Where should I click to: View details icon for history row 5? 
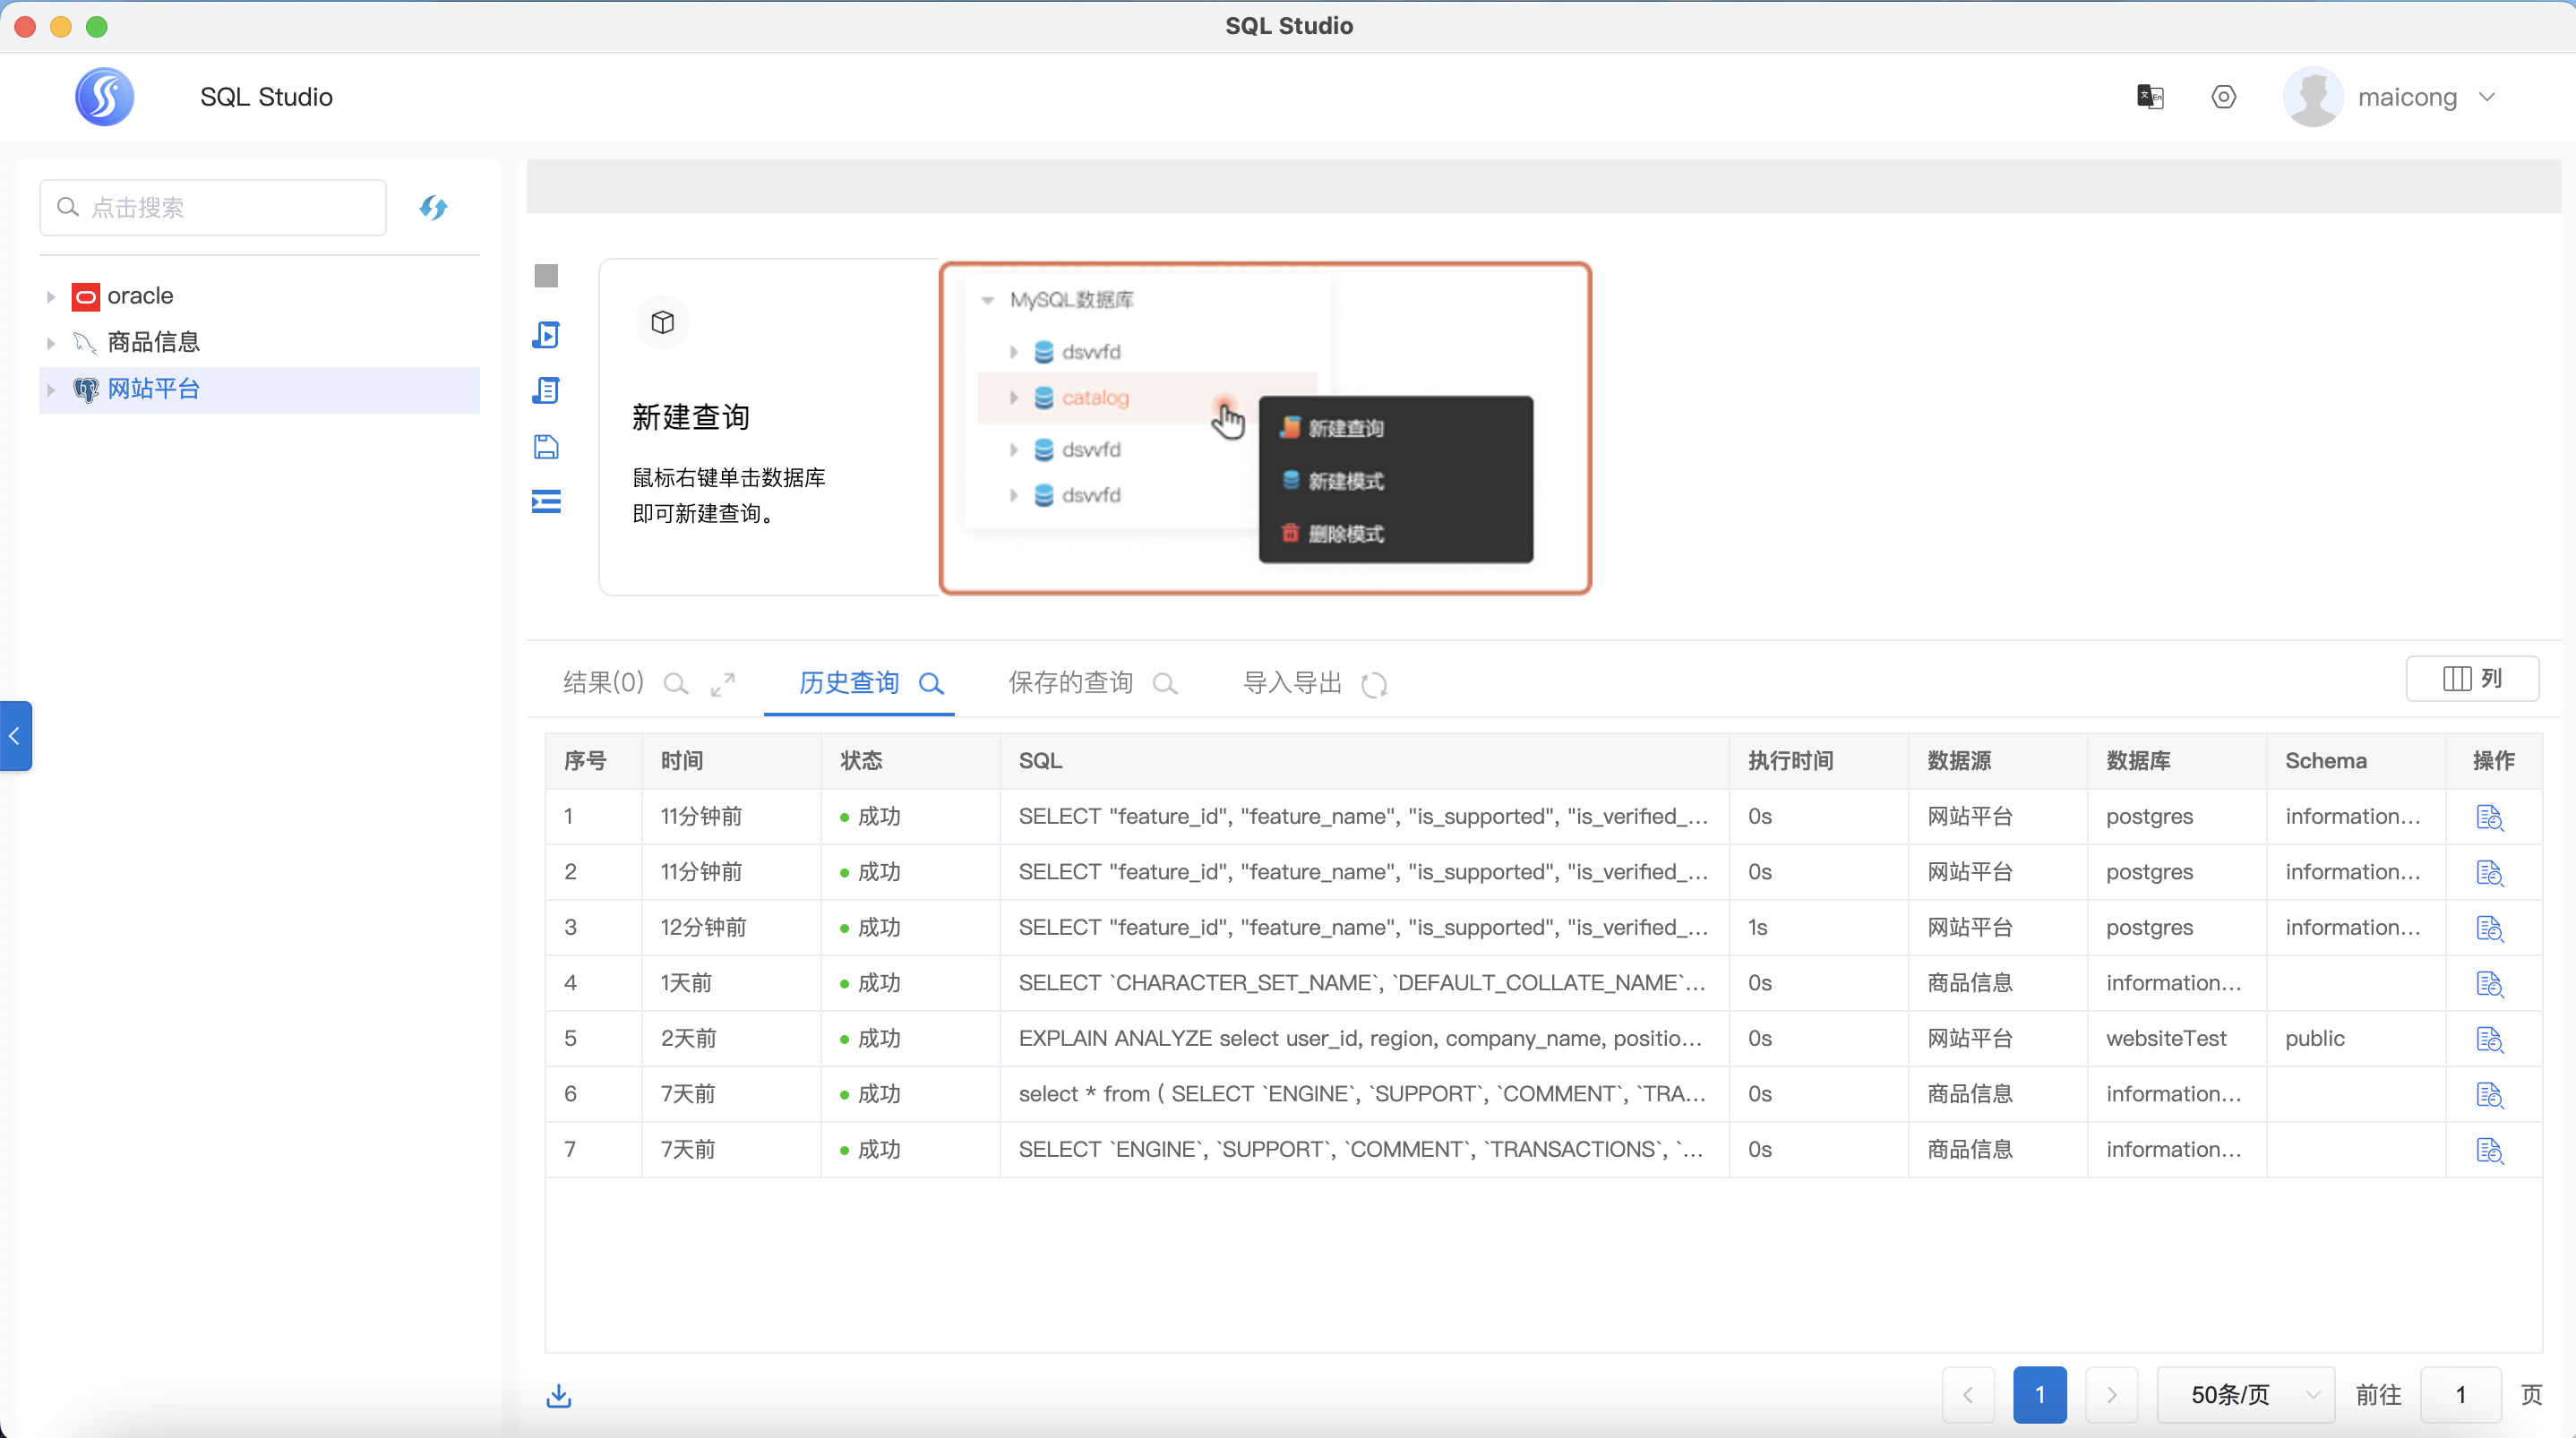(x=2490, y=1039)
